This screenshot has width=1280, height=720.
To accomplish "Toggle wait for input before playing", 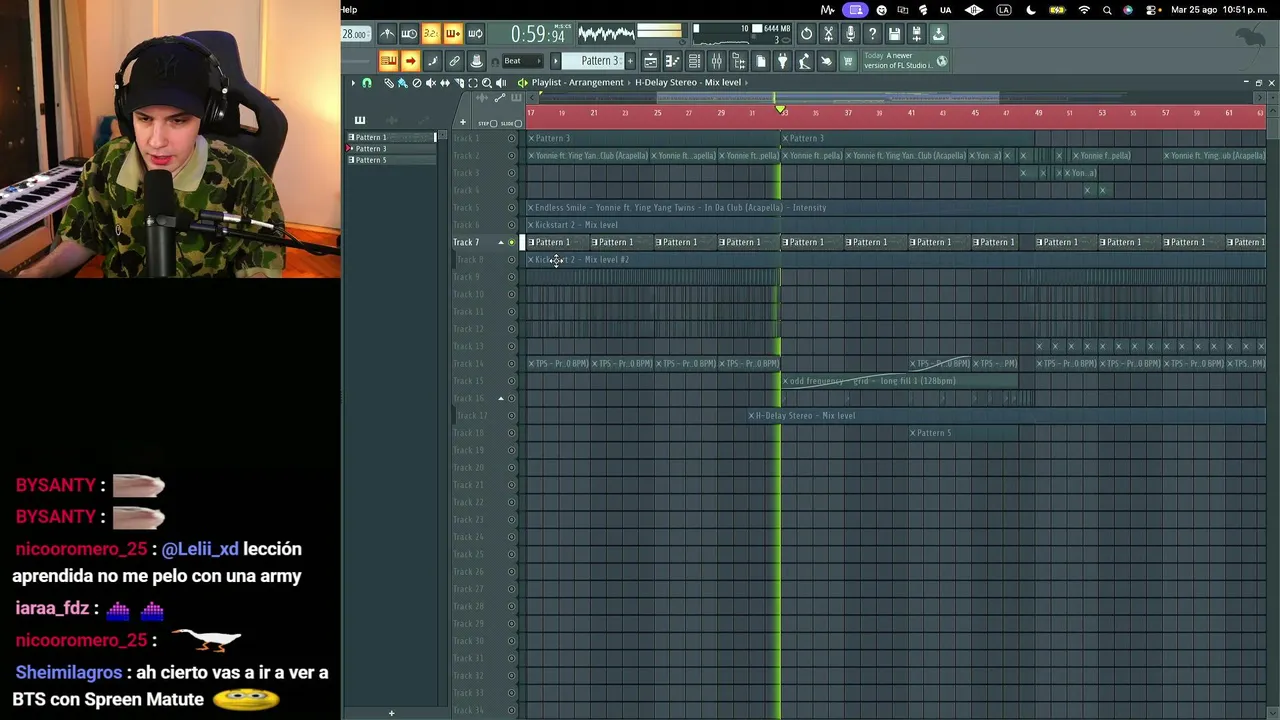I will pyautogui.click(x=409, y=34).
